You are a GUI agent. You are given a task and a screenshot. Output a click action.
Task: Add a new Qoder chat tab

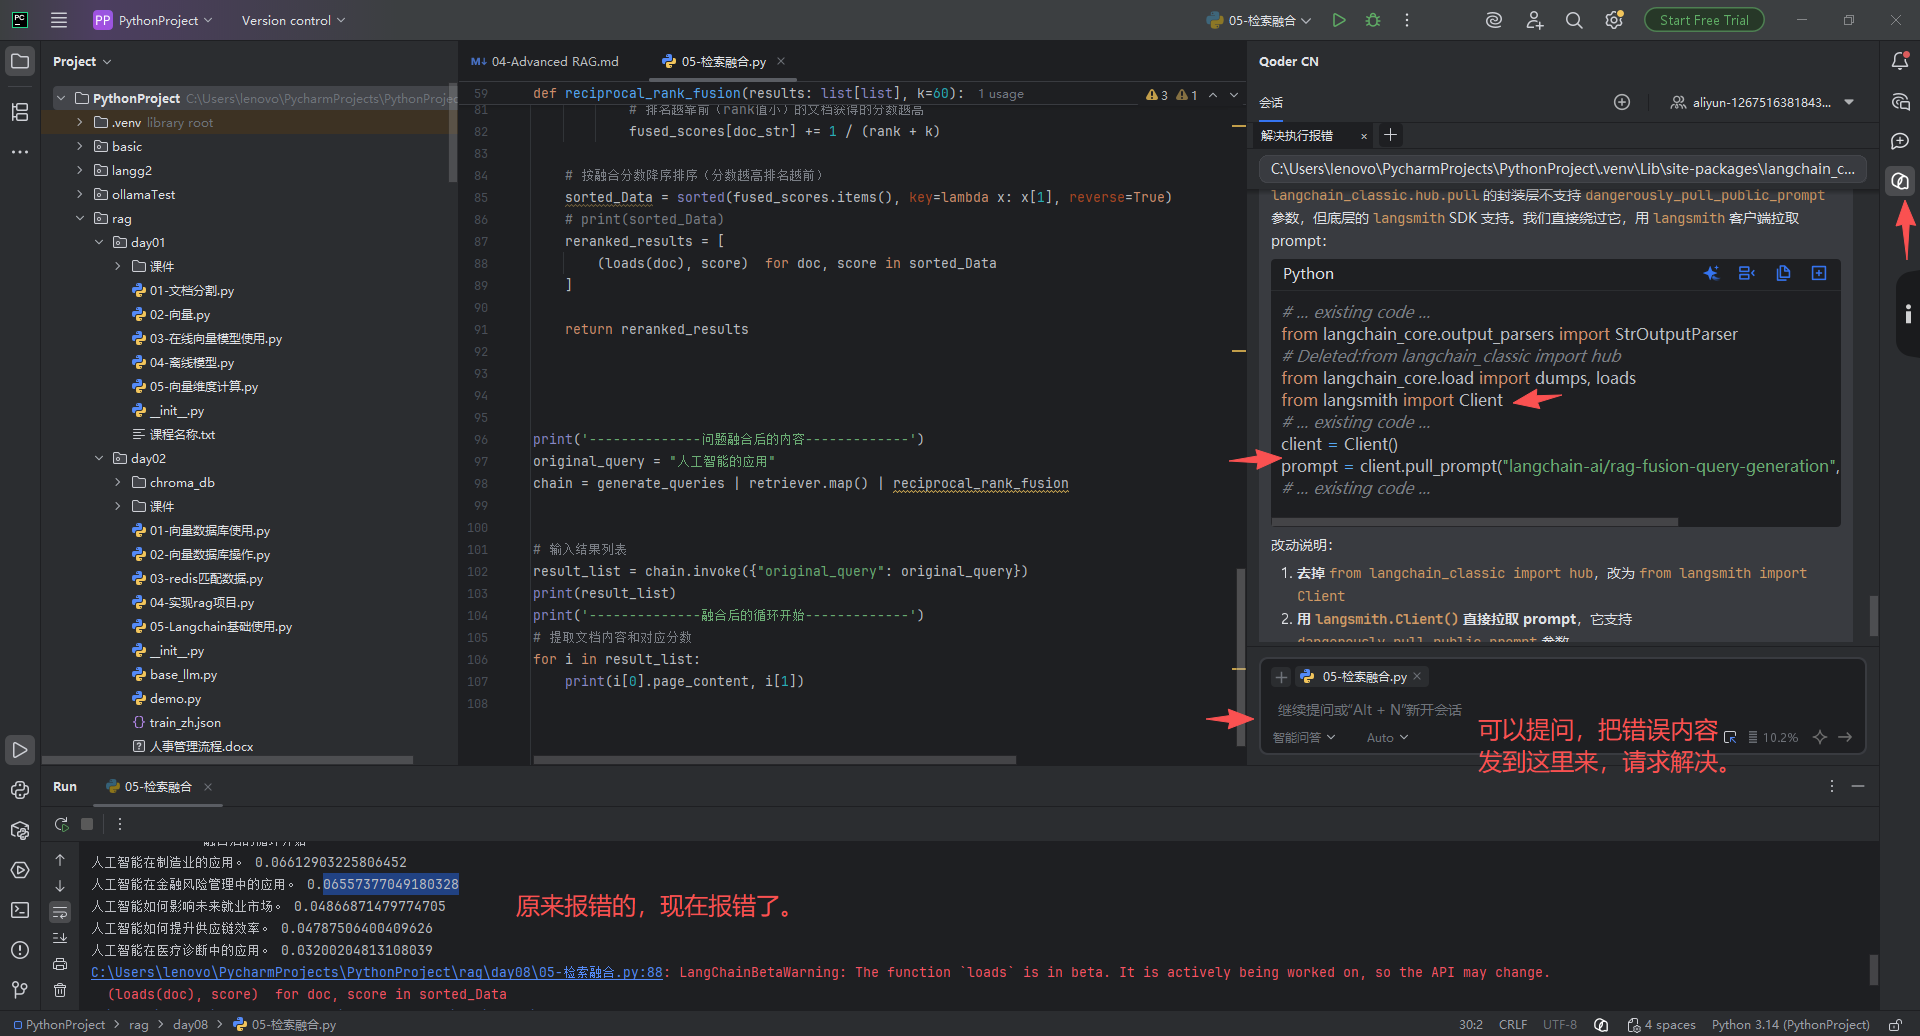point(1390,135)
